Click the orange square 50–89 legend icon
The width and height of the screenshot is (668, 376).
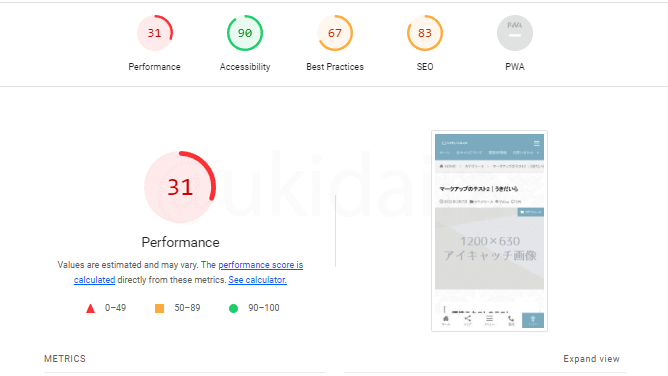click(x=159, y=308)
